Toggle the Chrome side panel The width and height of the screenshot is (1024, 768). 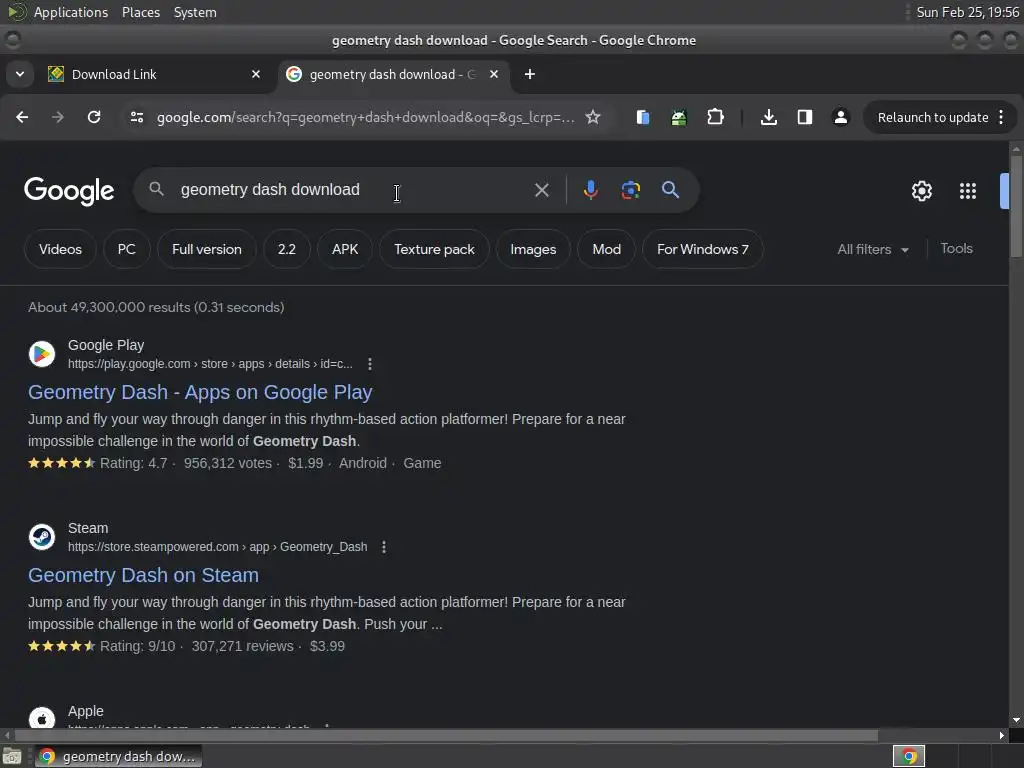[805, 117]
